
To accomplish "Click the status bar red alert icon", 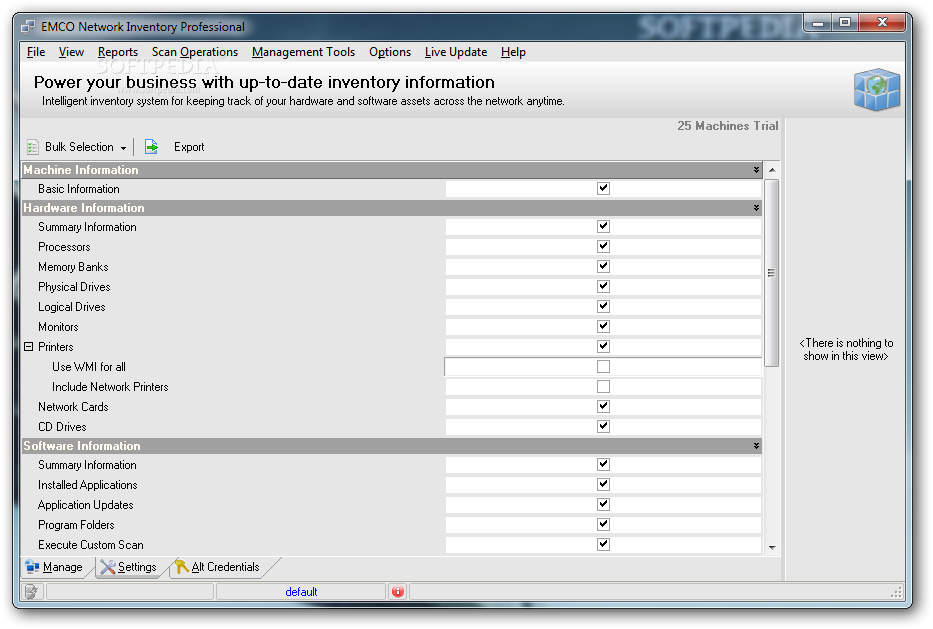I will click(x=397, y=592).
